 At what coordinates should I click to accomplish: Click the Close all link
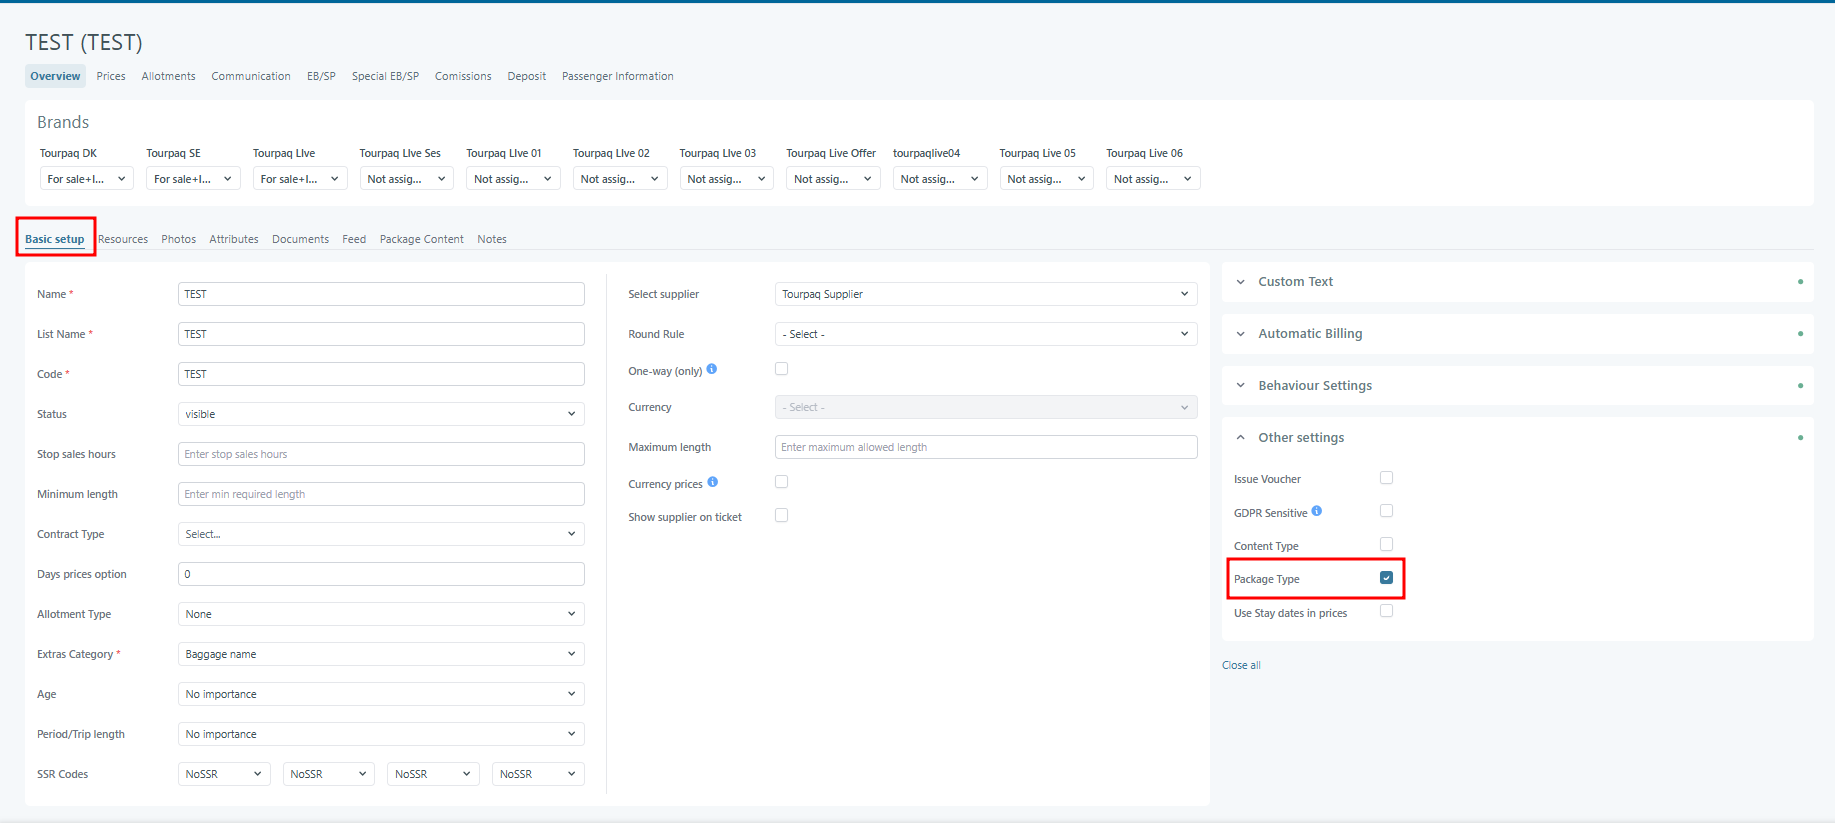[x=1241, y=665]
